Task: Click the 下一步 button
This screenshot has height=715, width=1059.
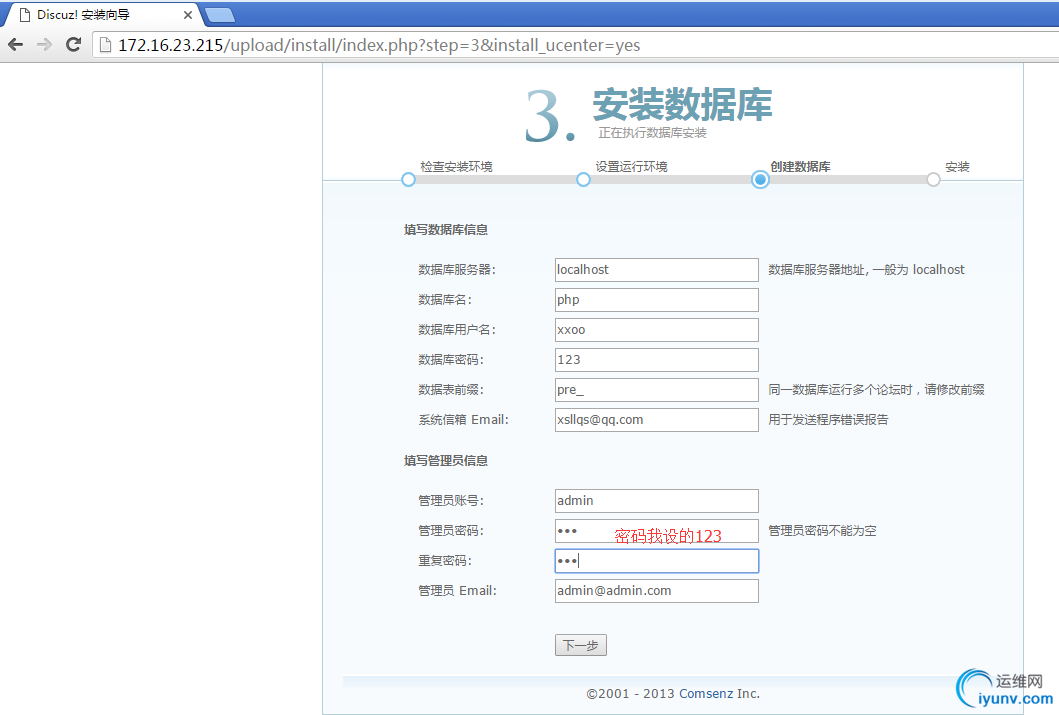Action: click(581, 645)
